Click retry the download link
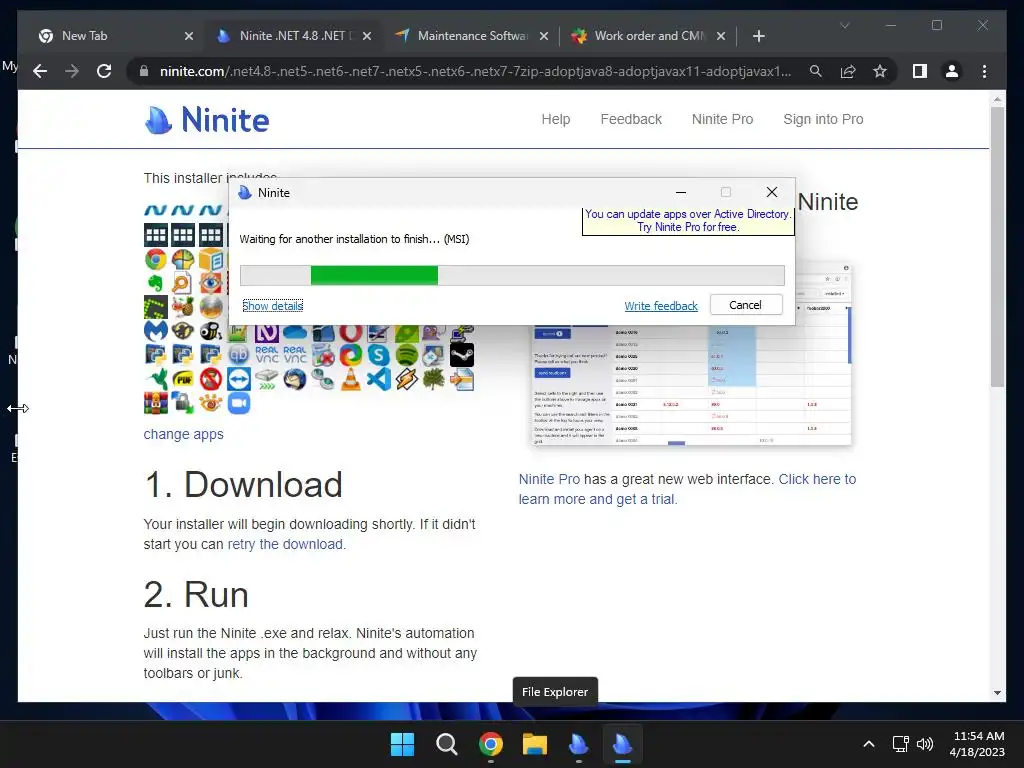 (285, 544)
